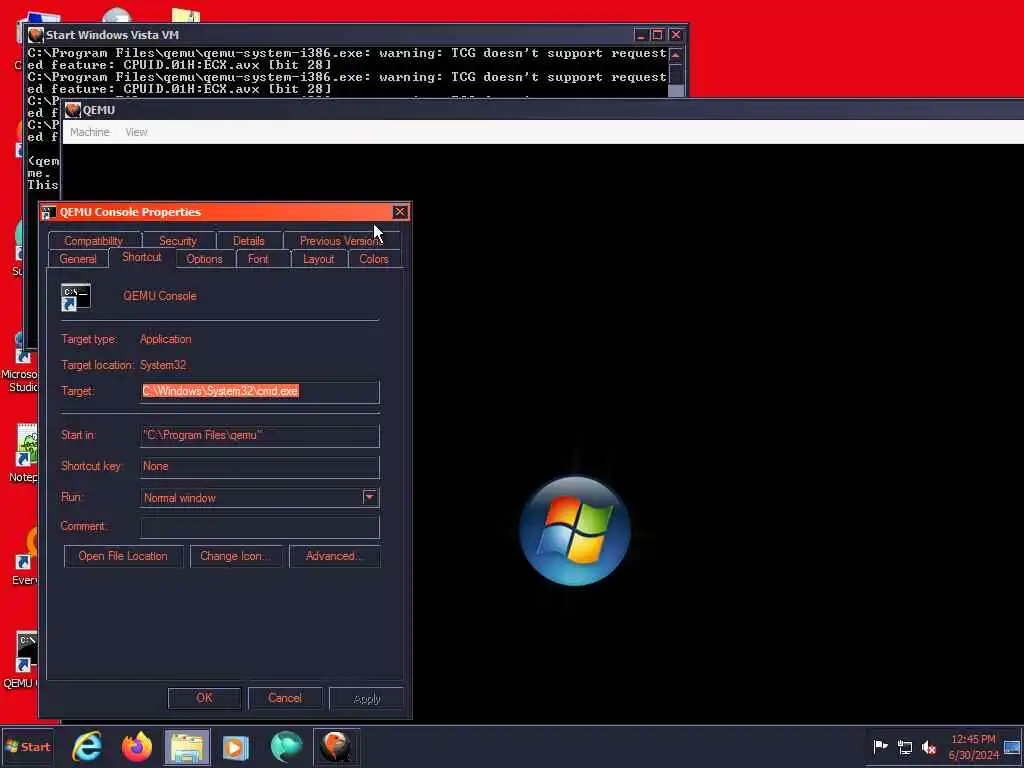Switch to the Options tab
Screen dimensions: 1024x768
tap(204, 259)
